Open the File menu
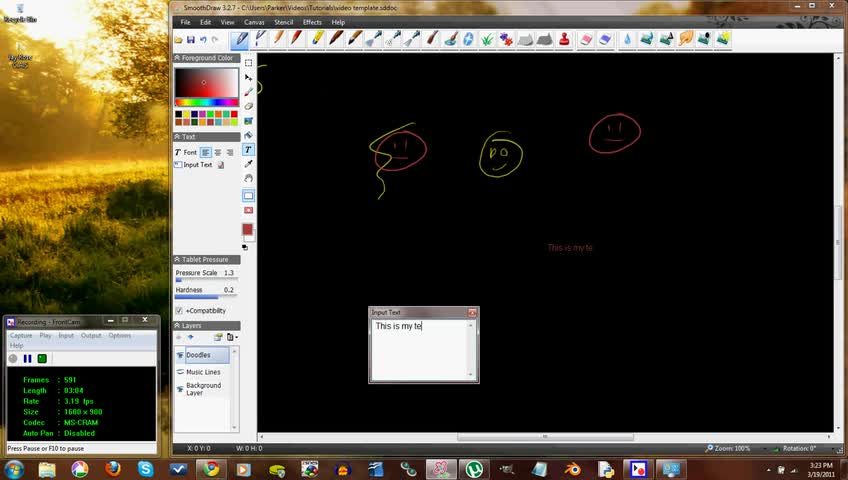The image size is (848, 480). pos(186,22)
